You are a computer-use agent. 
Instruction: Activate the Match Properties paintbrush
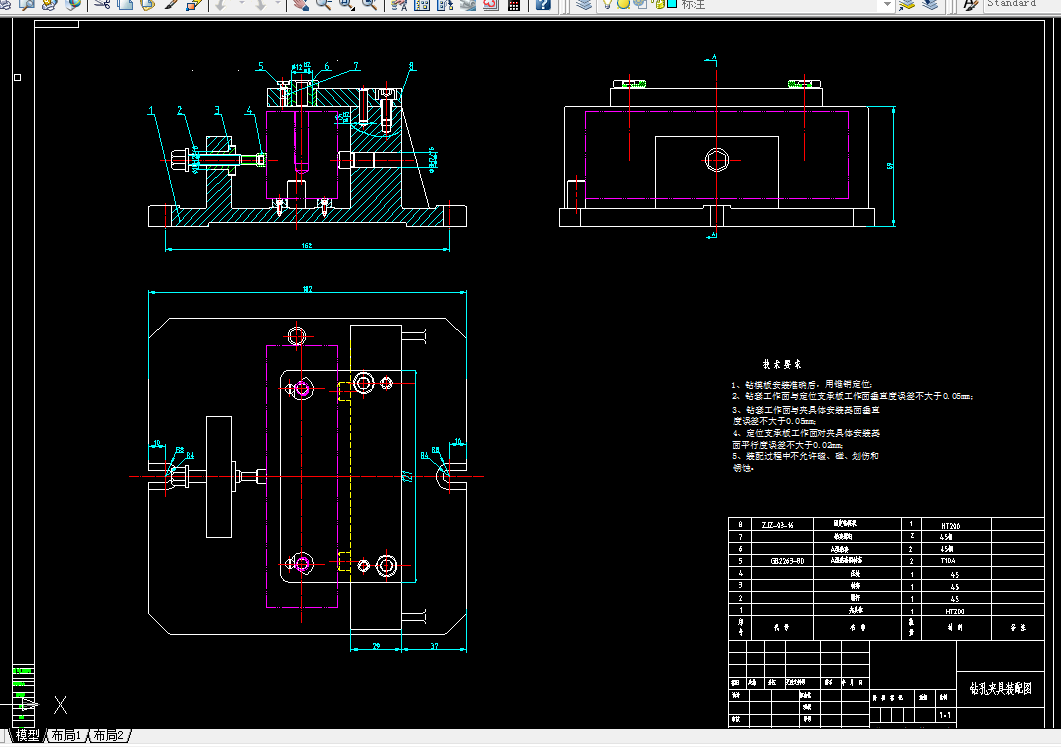click(171, 4)
